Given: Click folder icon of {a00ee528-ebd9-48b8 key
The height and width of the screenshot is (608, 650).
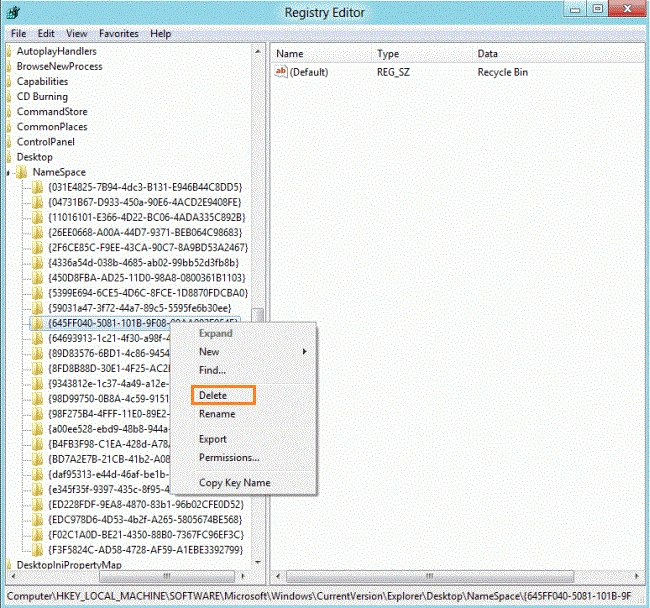Looking at the screenshot, I should coord(37,429).
